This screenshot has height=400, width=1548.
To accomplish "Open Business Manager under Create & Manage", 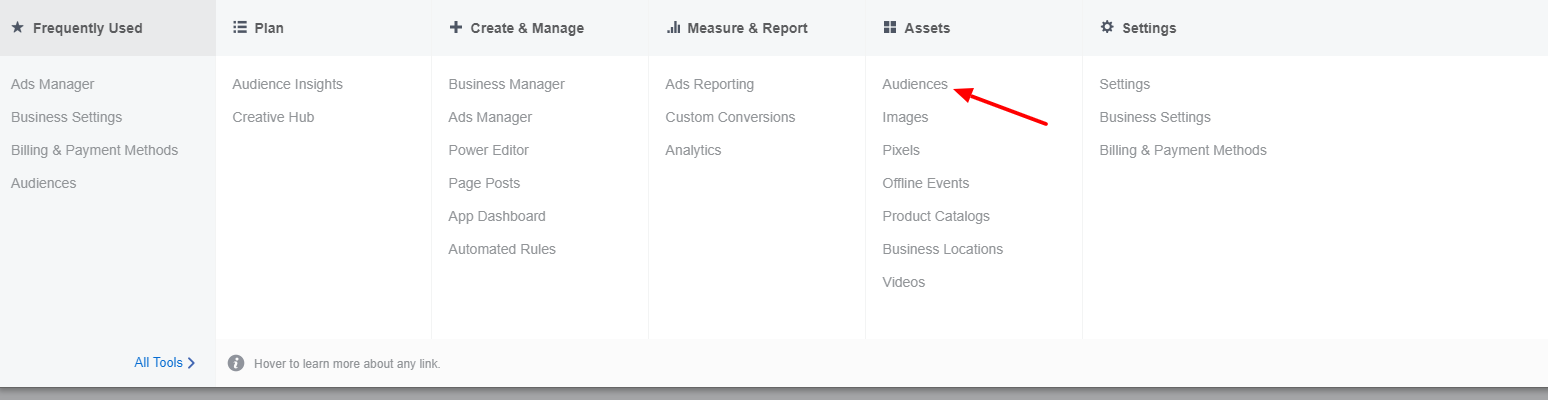I will [x=507, y=85].
